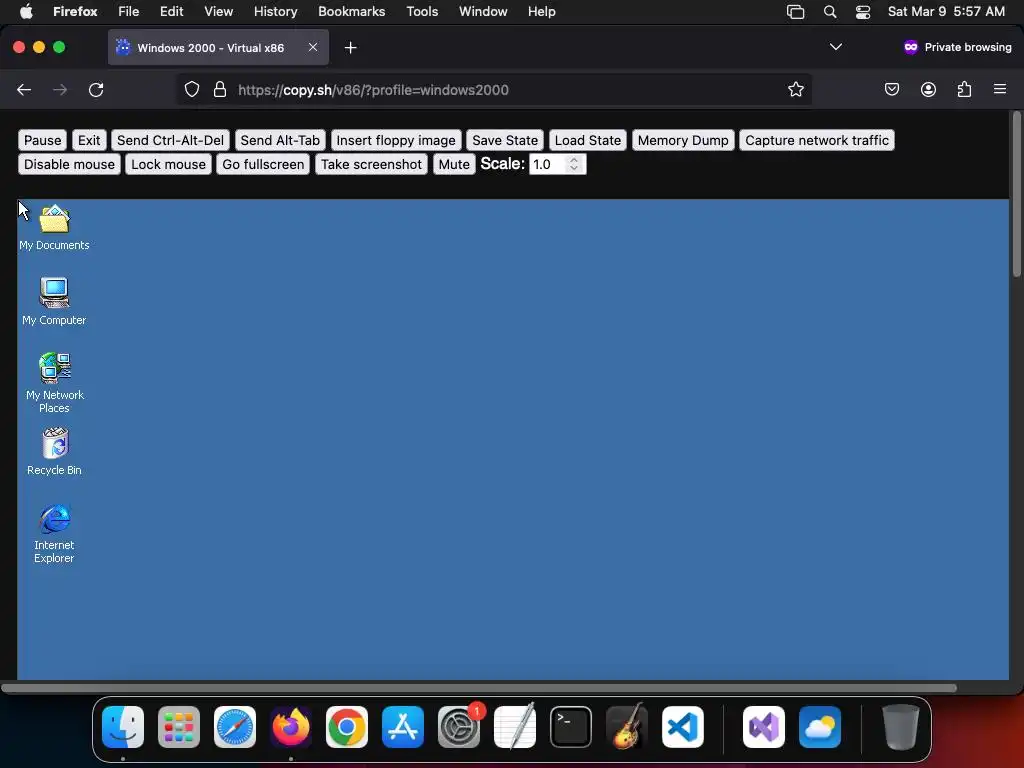The image size is (1024, 768).
Task: Open the Extensions puzzle icon
Action: 964,89
